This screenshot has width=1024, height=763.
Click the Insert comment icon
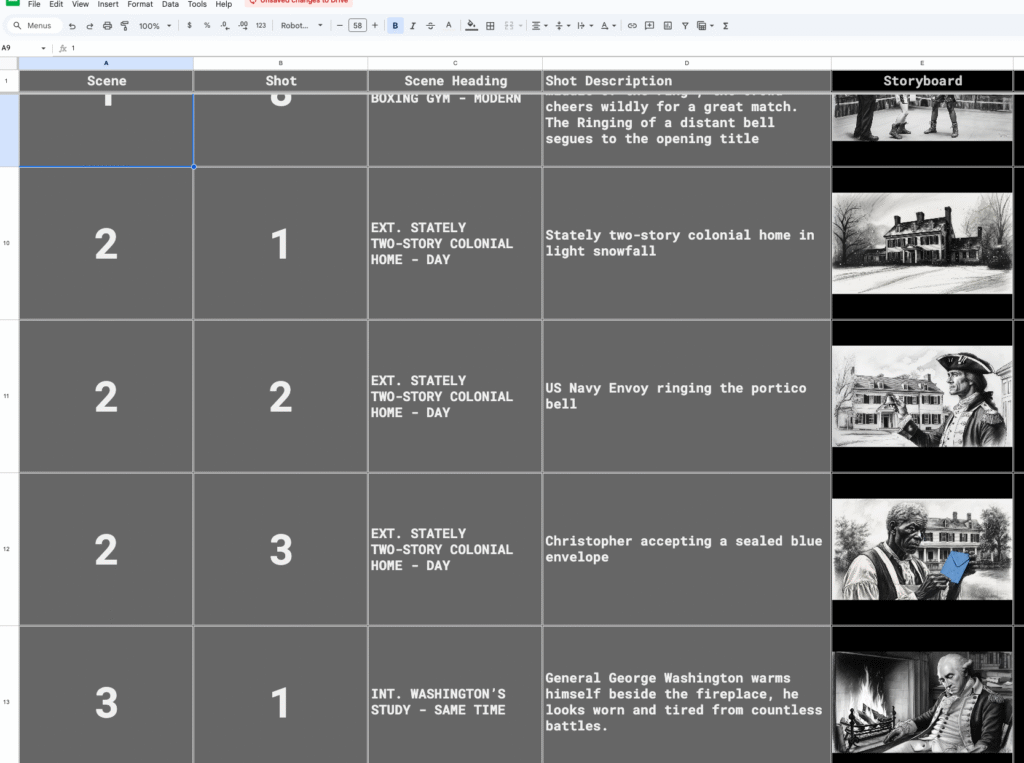(x=650, y=26)
